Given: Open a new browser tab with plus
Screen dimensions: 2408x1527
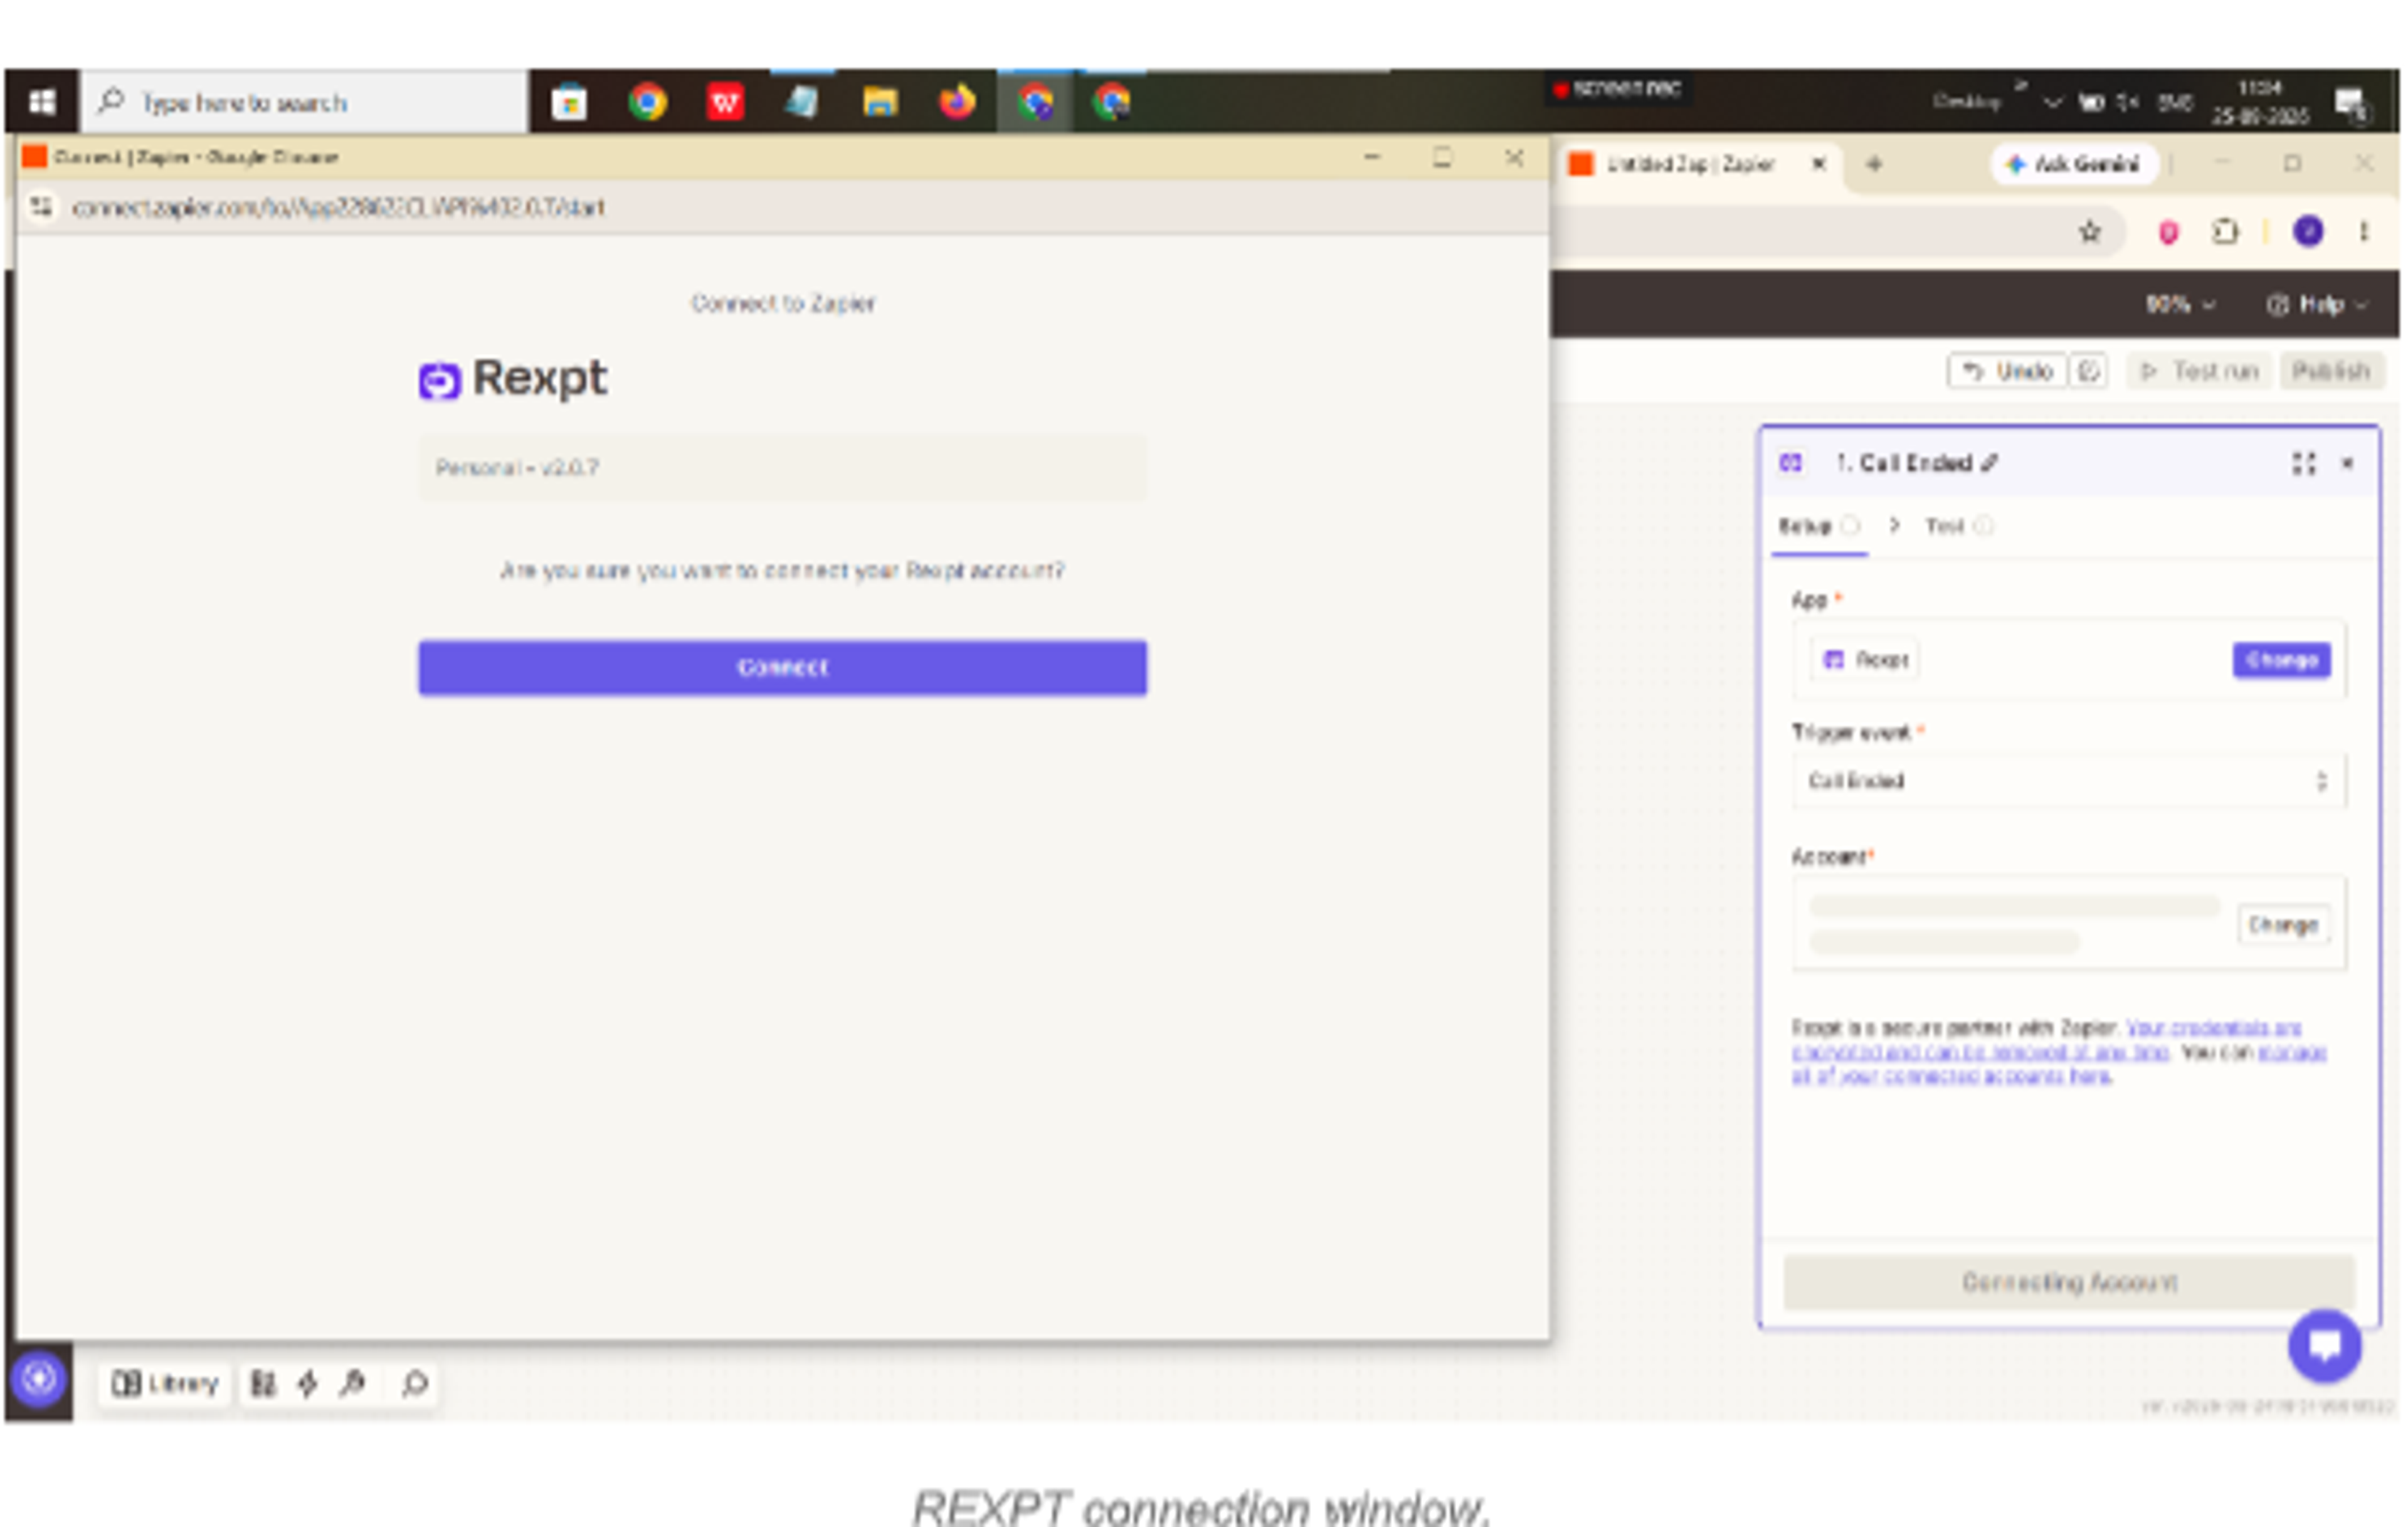Looking at the screenshot, I should tap(1874, 164).
